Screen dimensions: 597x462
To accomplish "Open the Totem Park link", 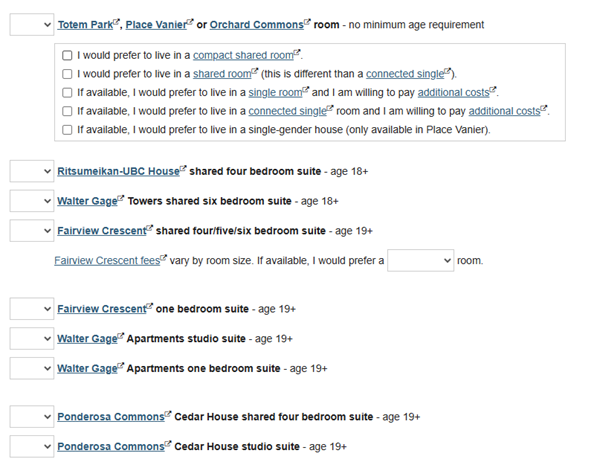I will pyautogui.click(x=85, y=25).
